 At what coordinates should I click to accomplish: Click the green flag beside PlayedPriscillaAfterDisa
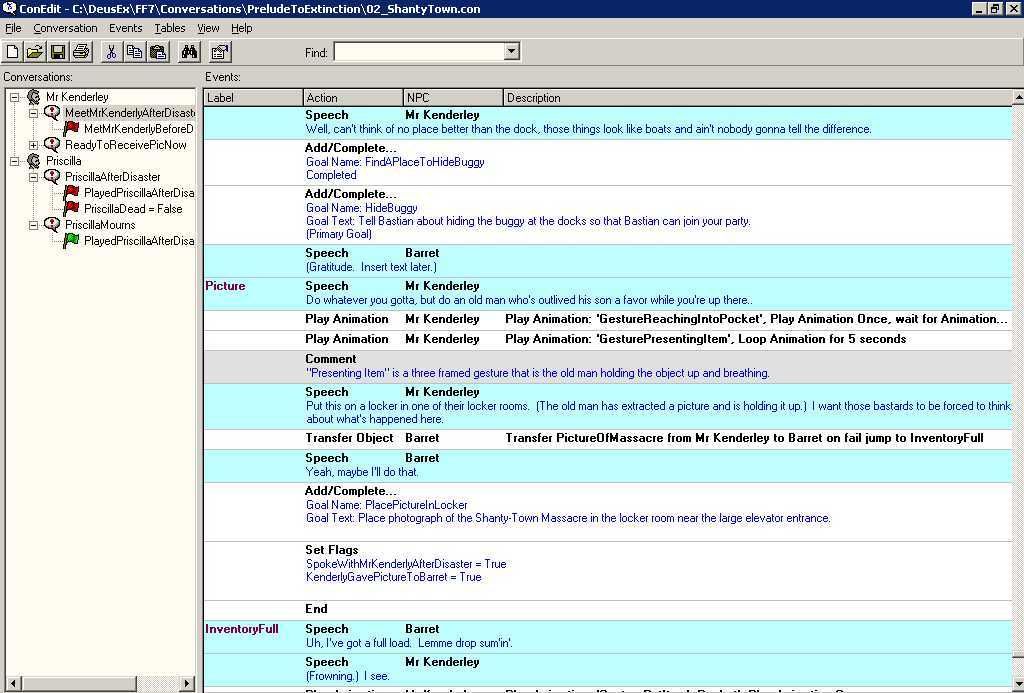point(72,240)
